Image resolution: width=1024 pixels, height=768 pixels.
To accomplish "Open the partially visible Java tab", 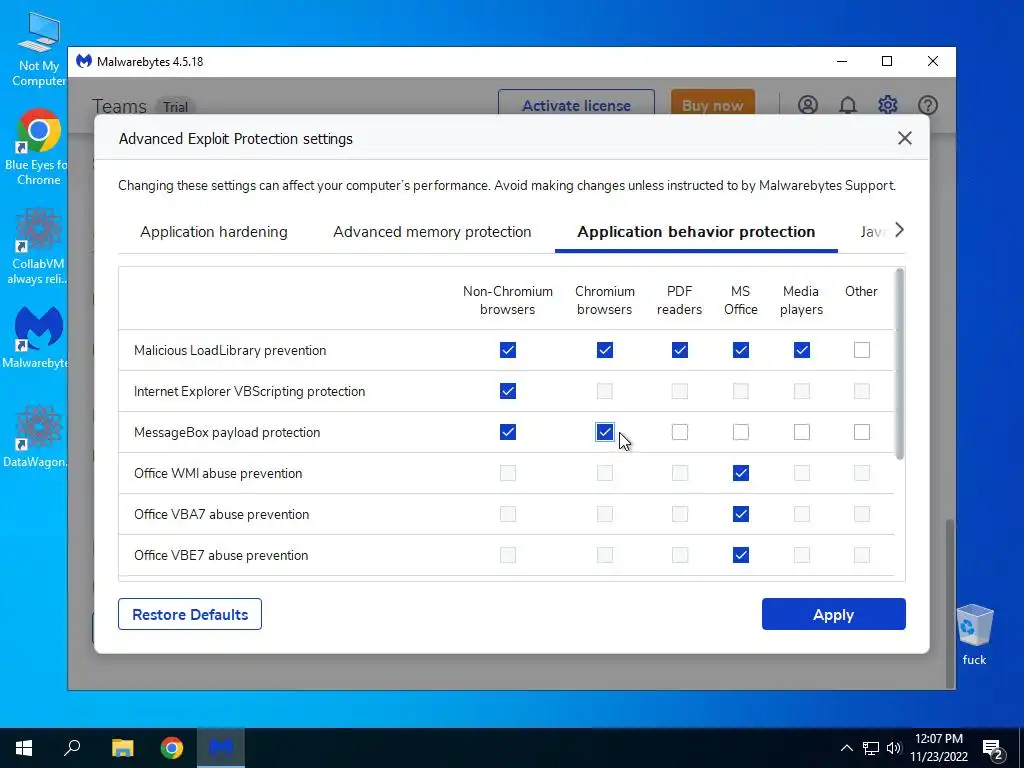I will point(872,232).
